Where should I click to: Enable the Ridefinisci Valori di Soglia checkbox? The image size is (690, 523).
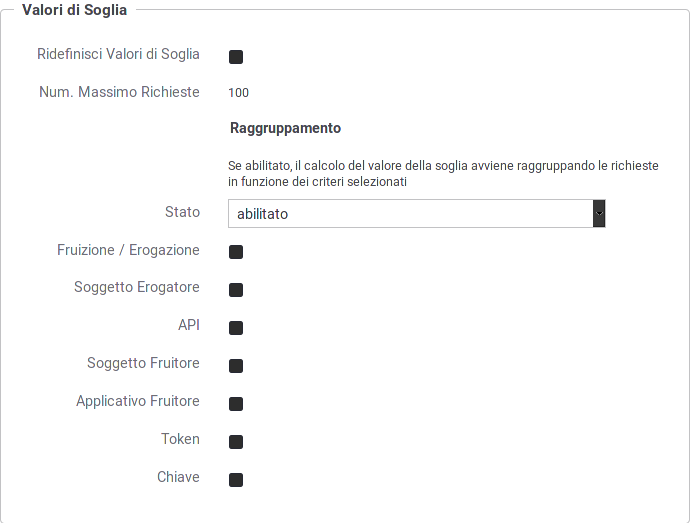[236, 57]
